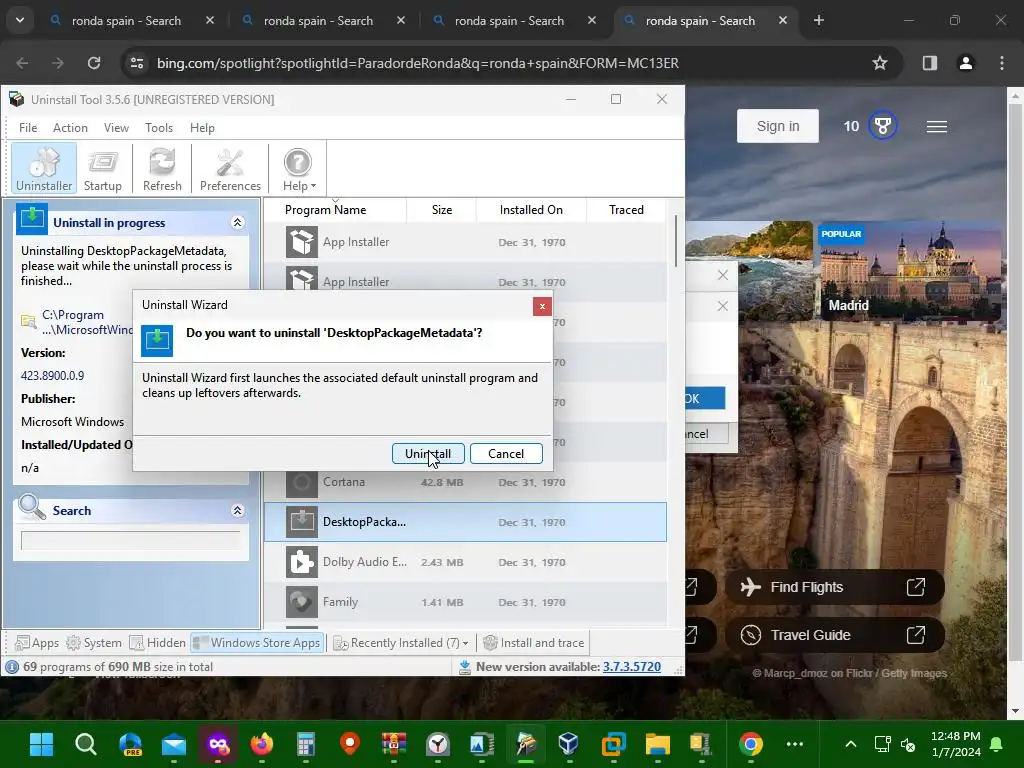
Task: Open Bing hamburger menu
Action: pyautogui.click(x=936, y=127)
